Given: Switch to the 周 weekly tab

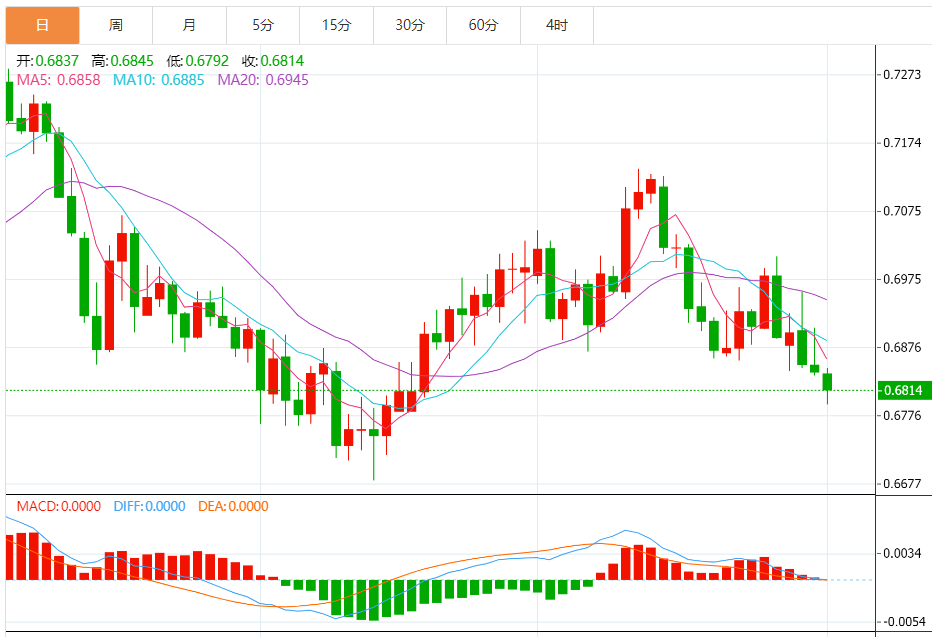Looking at the screenshot, I should coord(116,25).
